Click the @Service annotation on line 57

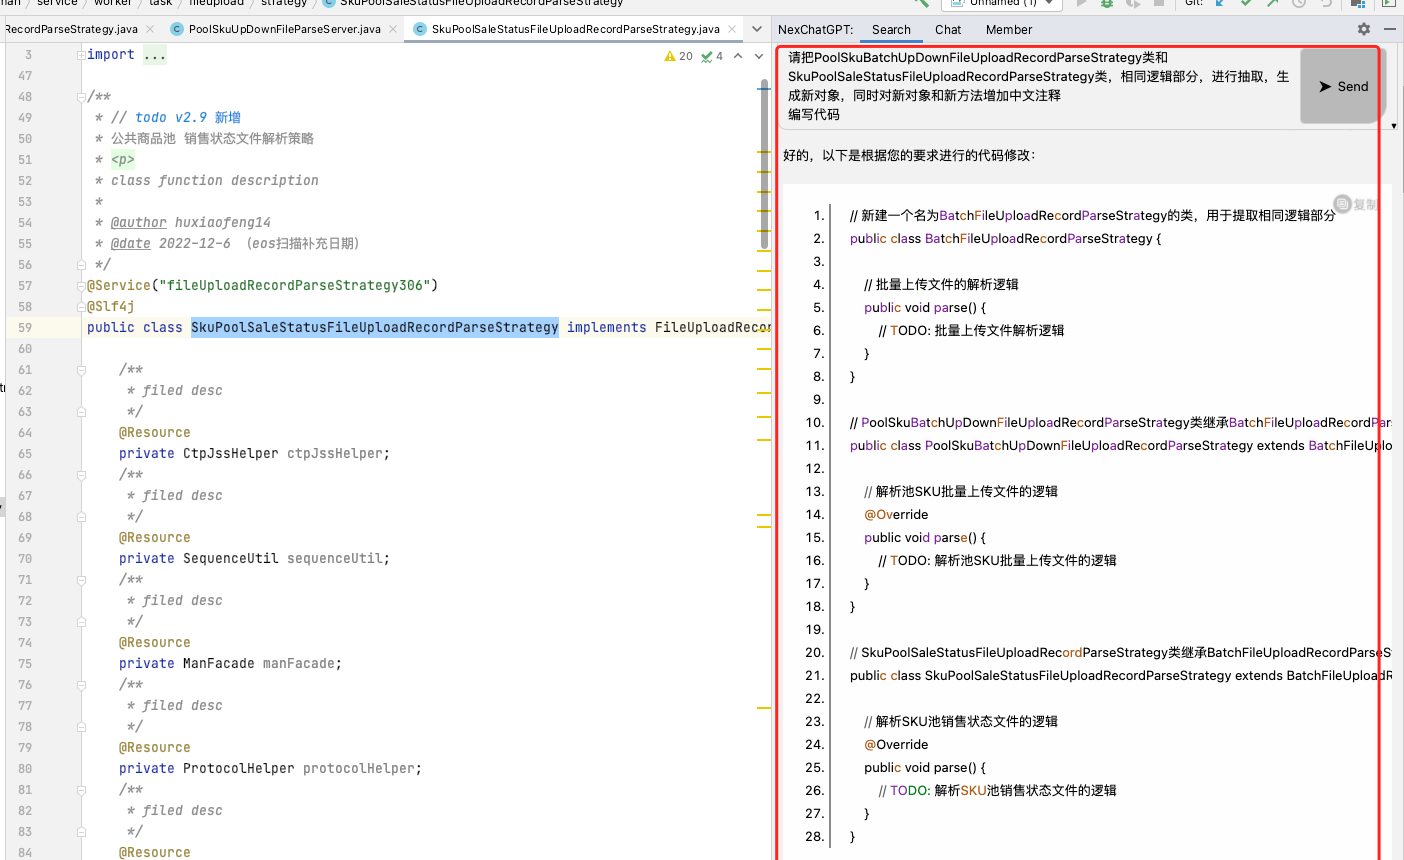[119, 286]
